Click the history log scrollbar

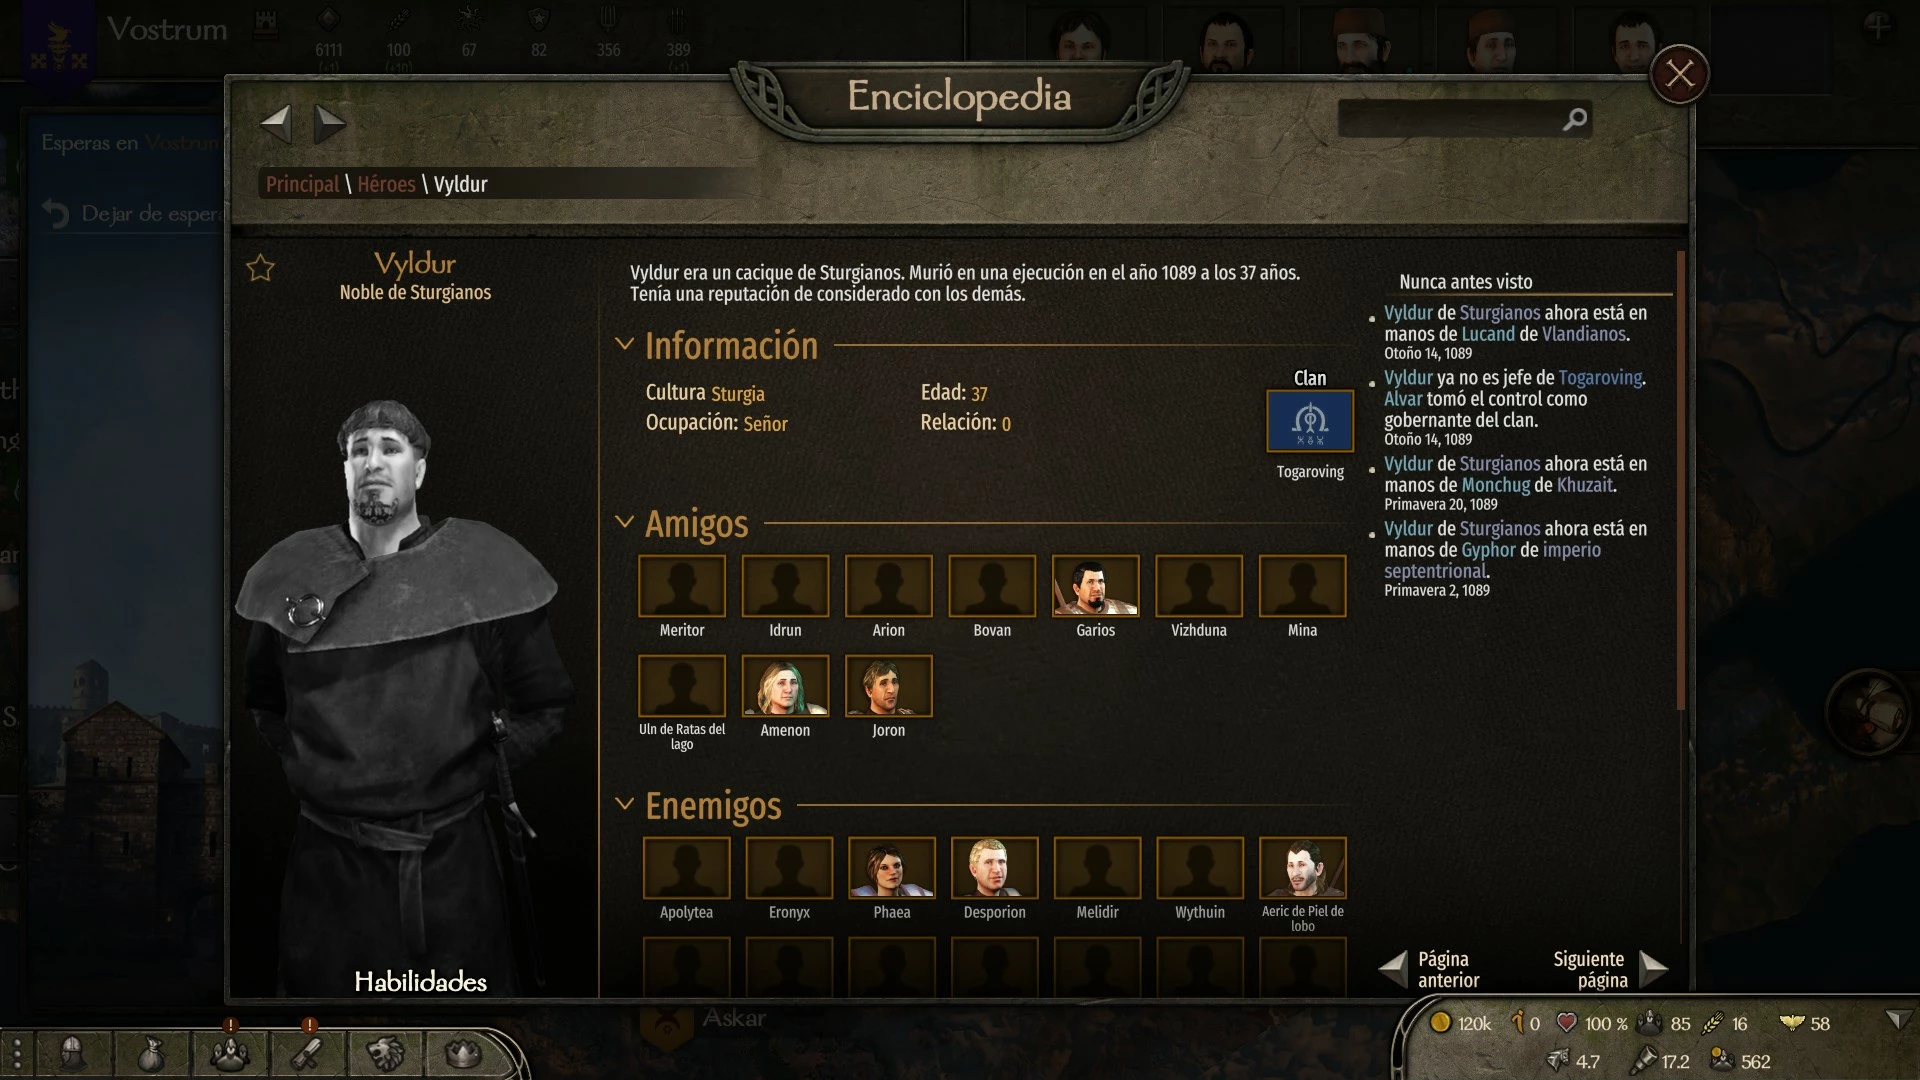point(1681,480)
